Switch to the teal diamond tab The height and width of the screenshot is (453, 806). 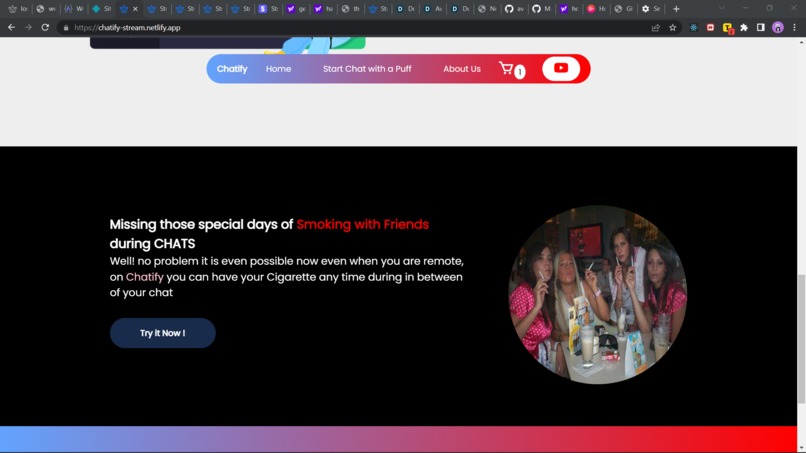point(101,9)
